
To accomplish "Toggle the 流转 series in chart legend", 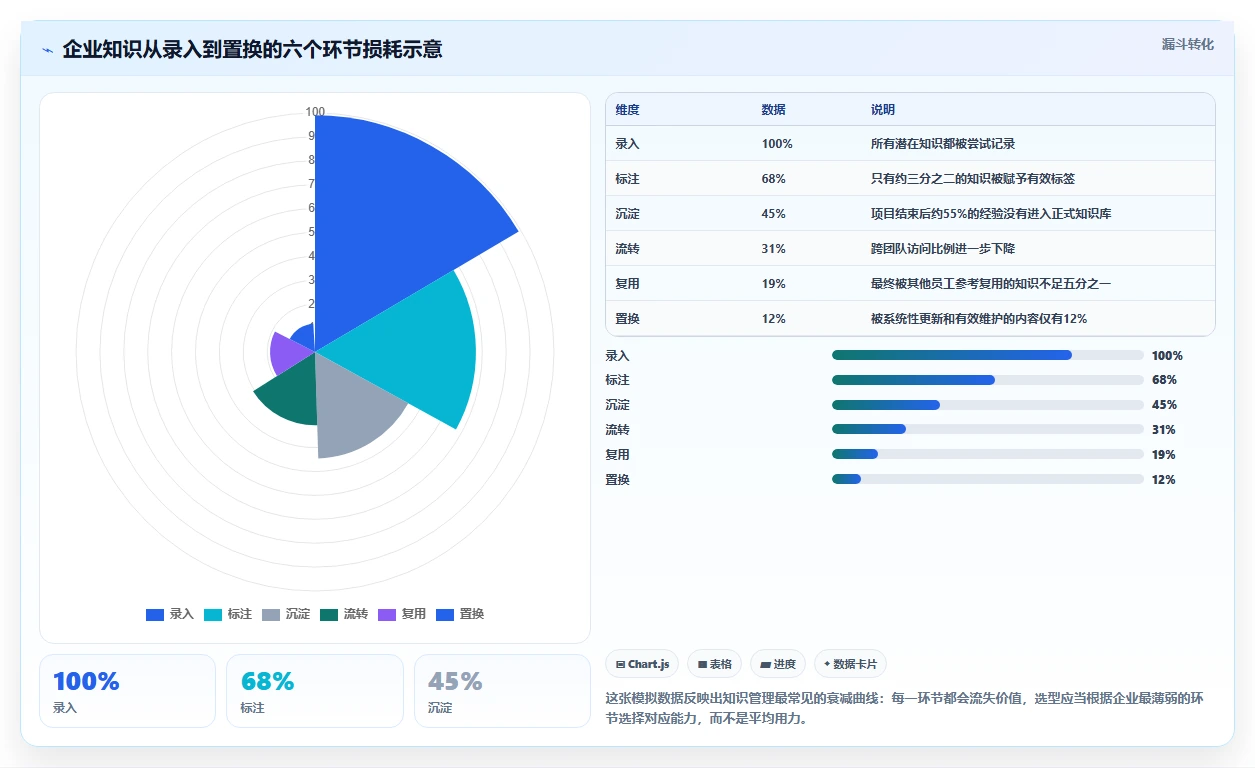I will (x=344, y=614).
